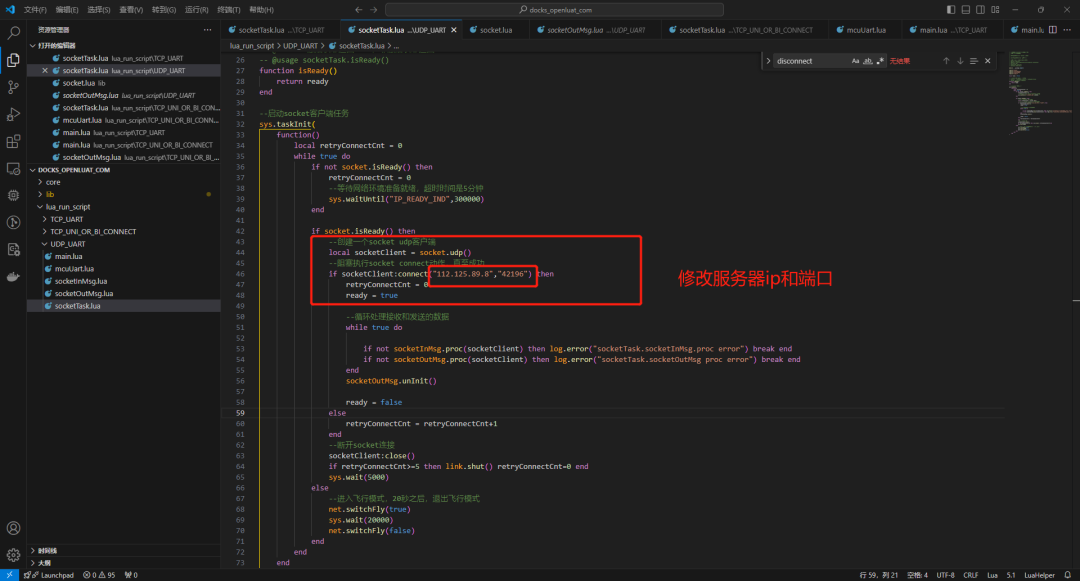Viewport: 1080px width, 581px height.
Task: Click the remote window status bar icon
Action: [9, 575]
